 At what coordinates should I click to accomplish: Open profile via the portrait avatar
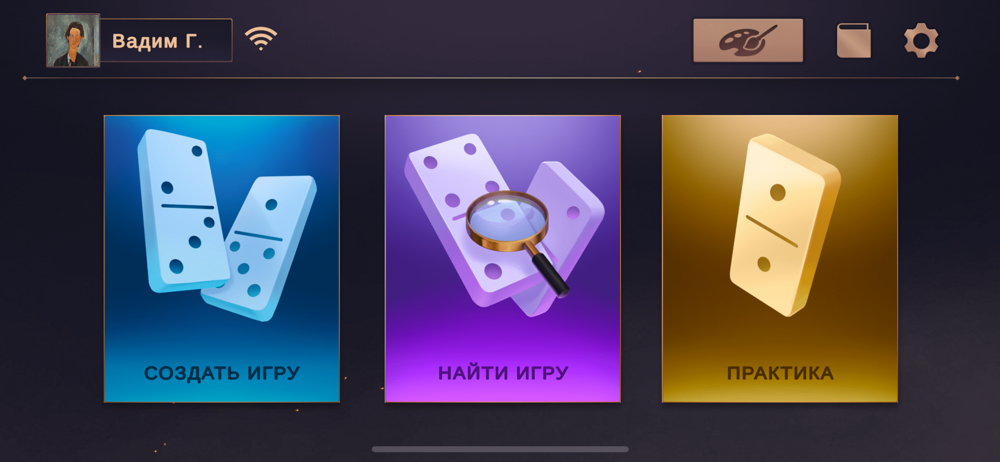click(x=73, y=40)
